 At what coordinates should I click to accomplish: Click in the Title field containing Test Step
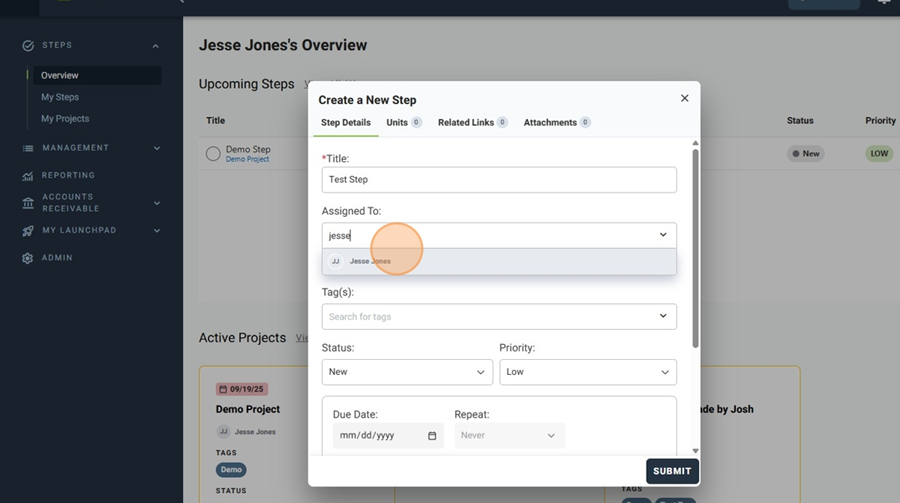tap(499, 180)
